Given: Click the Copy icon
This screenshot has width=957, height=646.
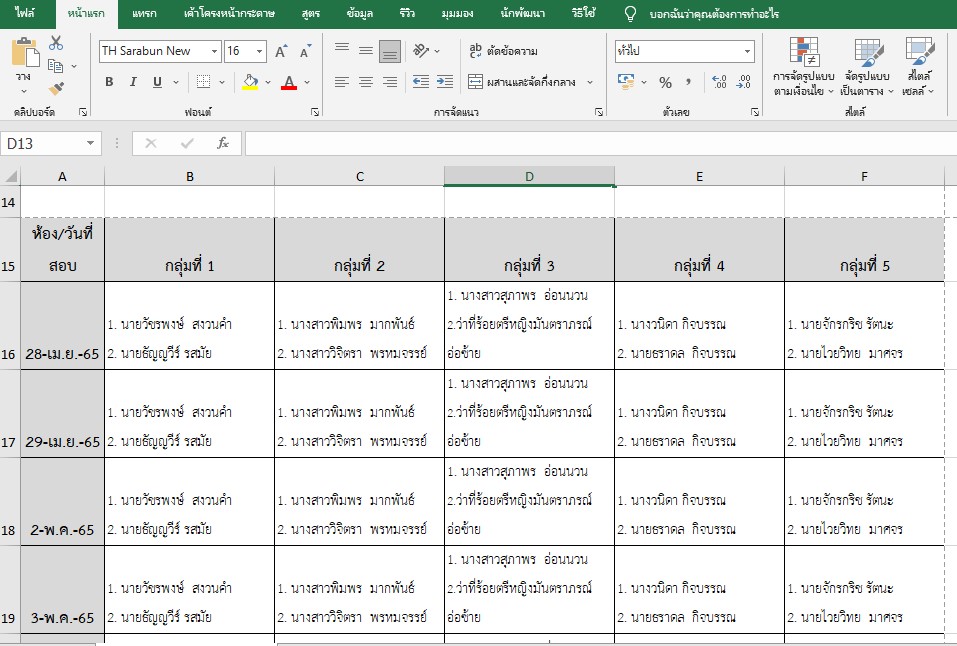Looking at the screenshot, I should tap(56, 65).
